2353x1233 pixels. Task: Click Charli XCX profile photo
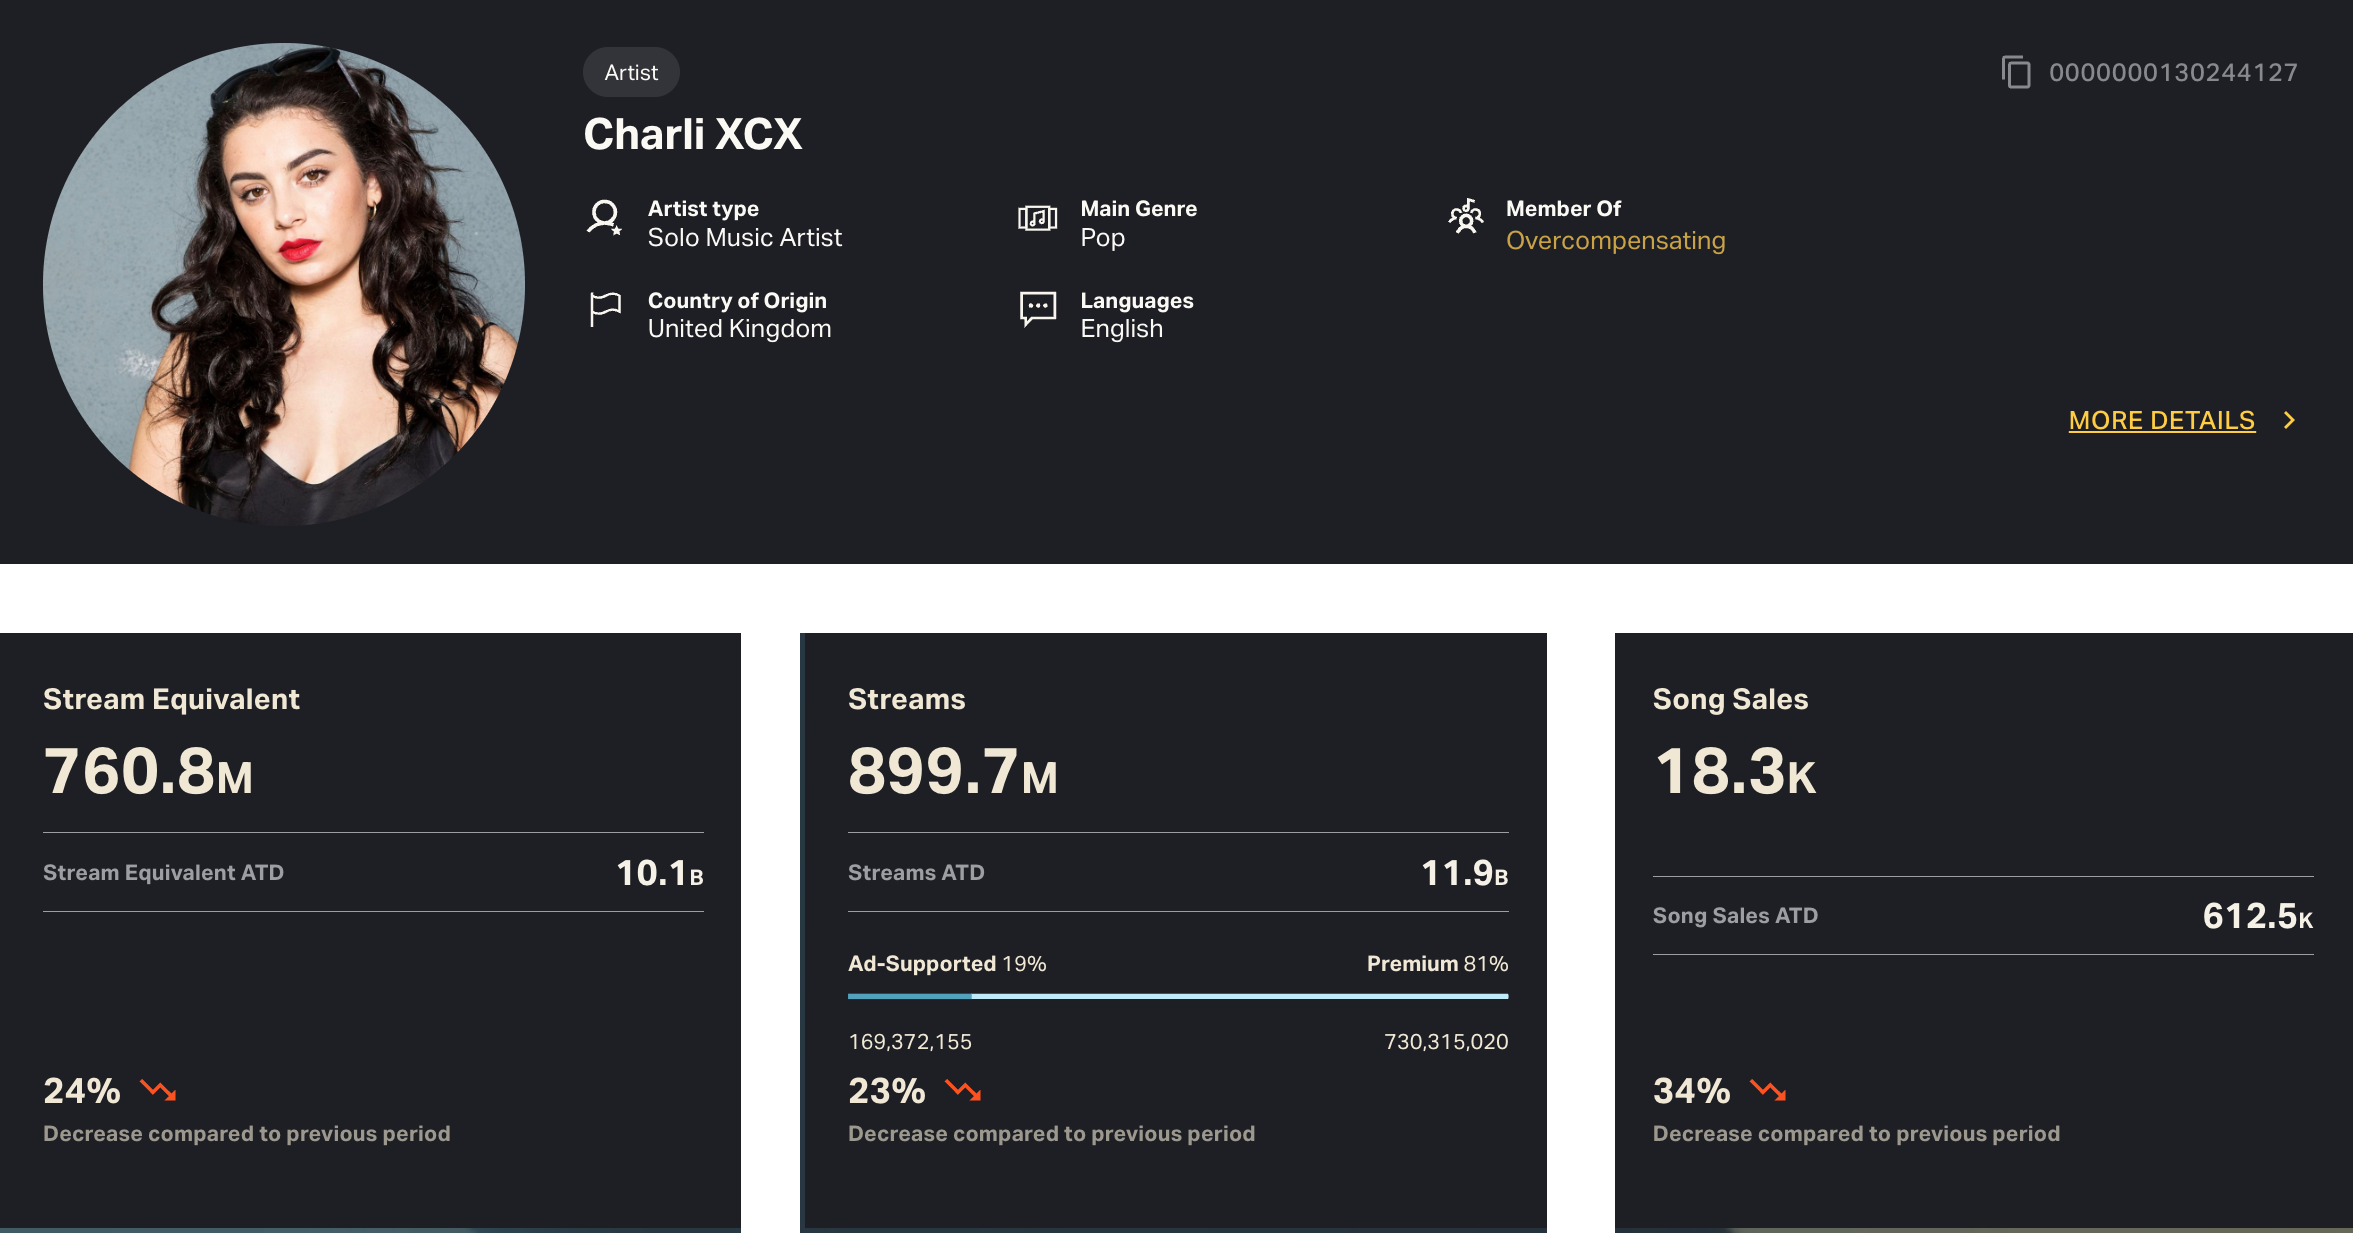(x=284, y=284)
